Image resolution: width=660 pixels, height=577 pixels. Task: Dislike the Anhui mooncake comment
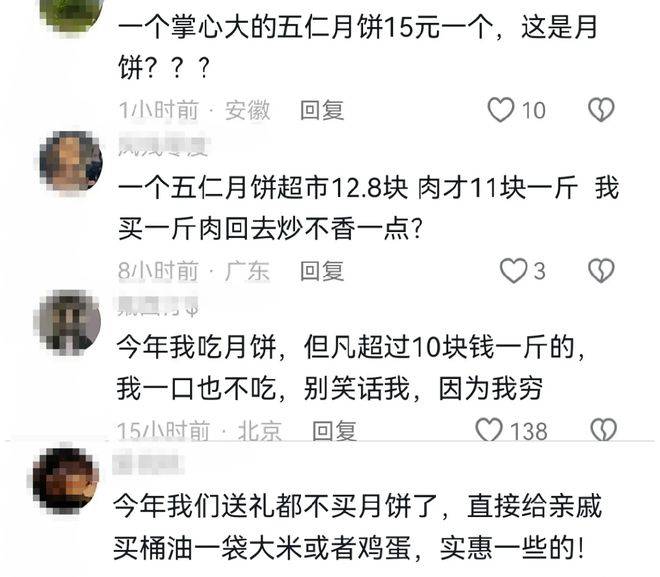coord(601,110)
